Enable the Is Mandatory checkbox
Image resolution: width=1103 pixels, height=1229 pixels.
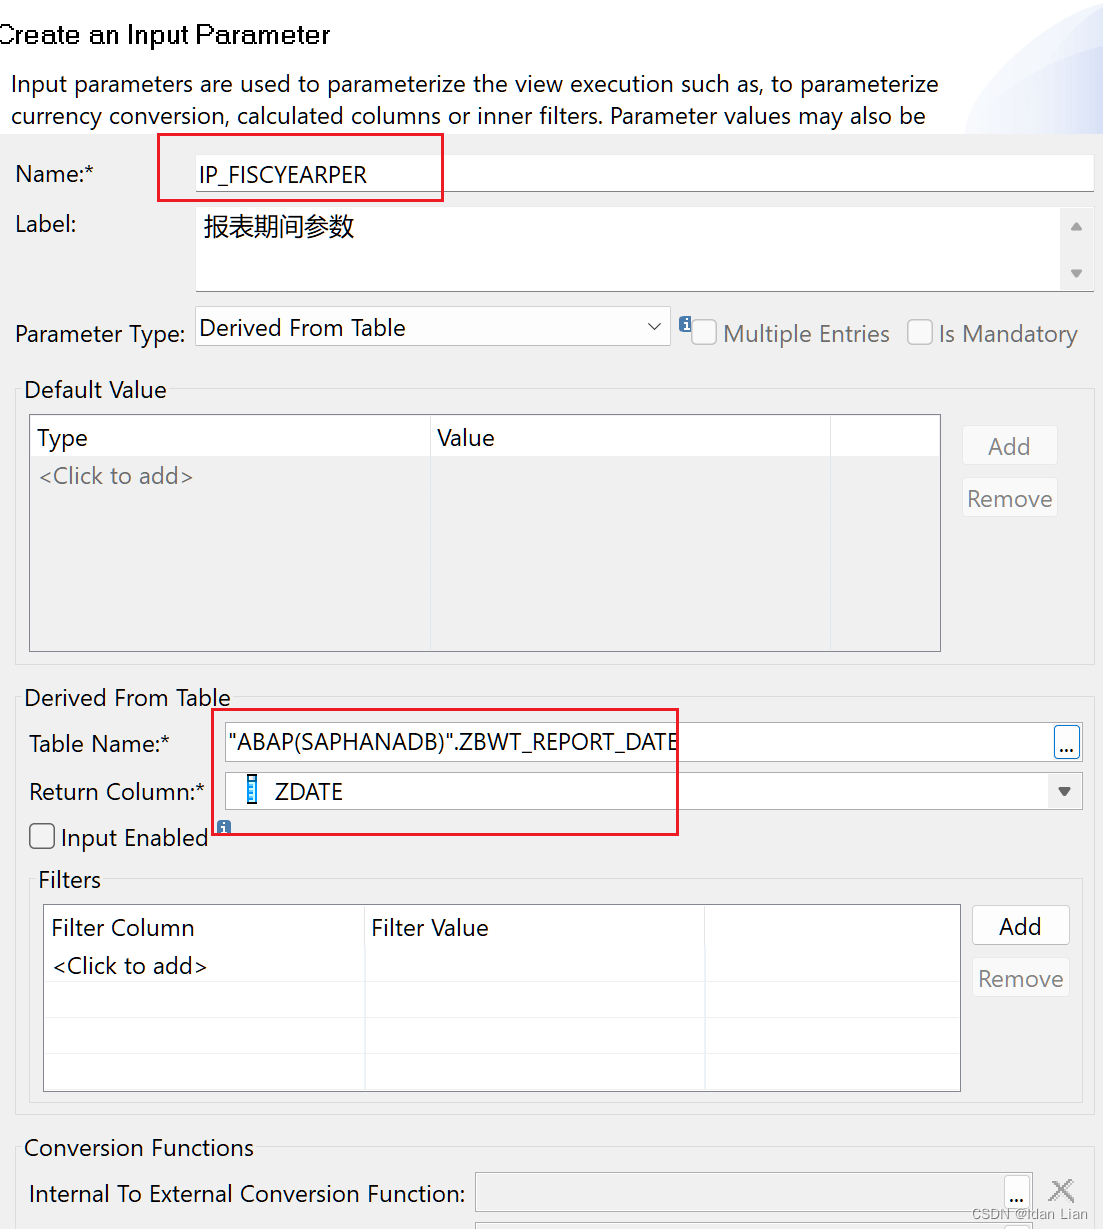pos(919,332)
